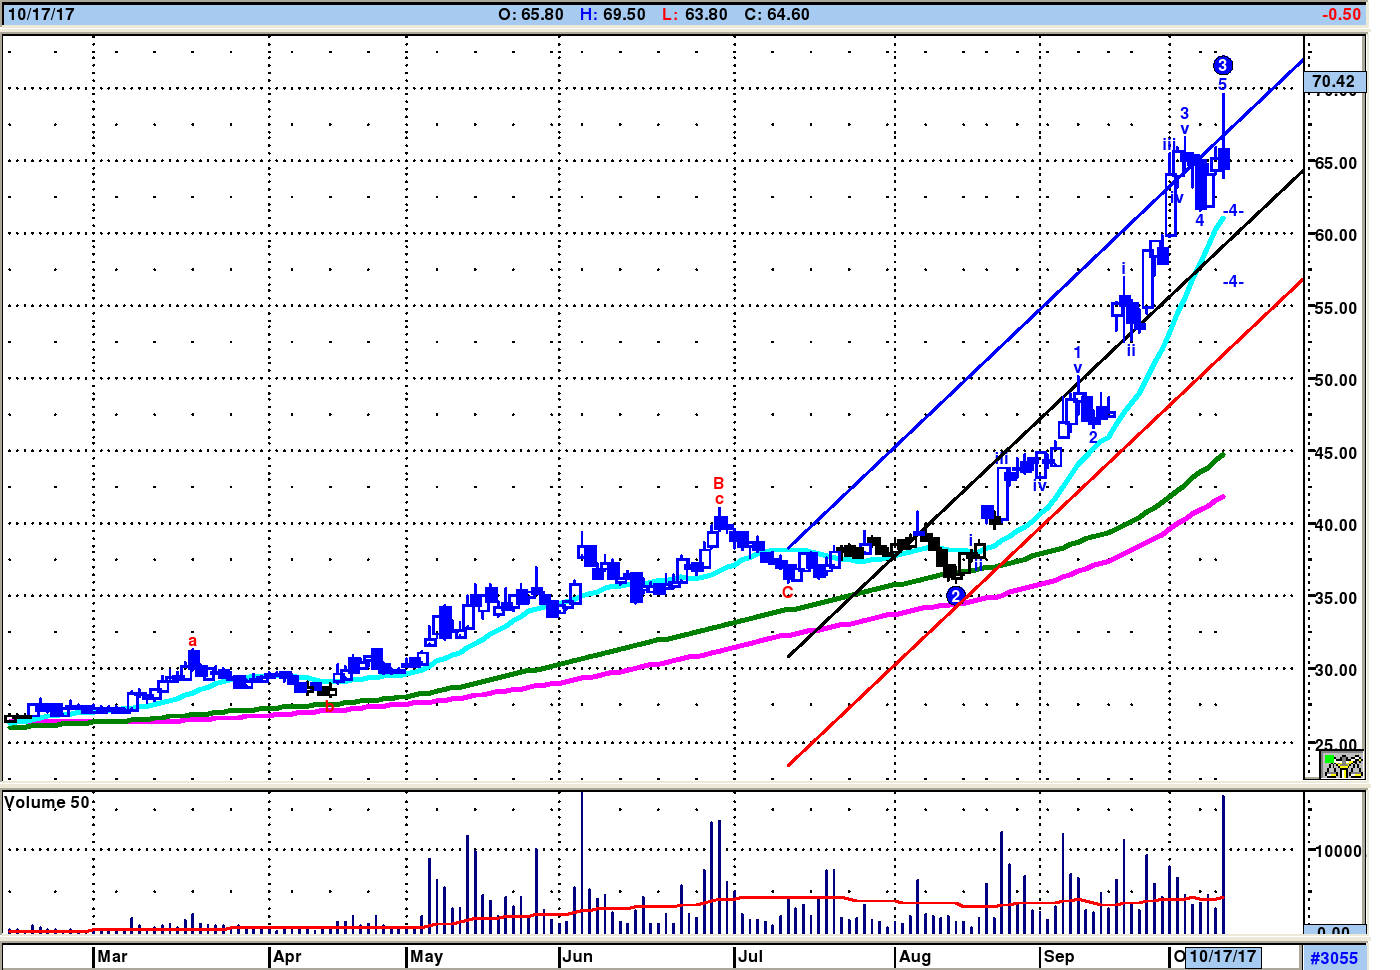
Task: Click the May label on the time axis
Action: click(x=427, y=957)
